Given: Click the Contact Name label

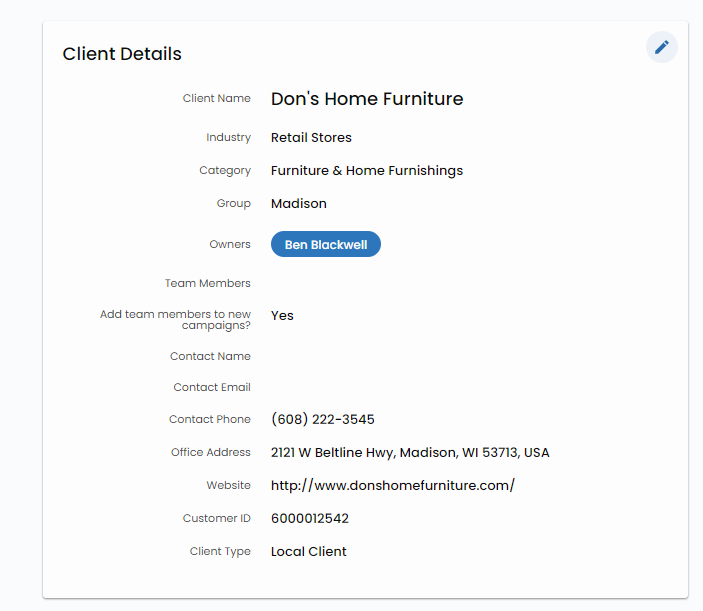Looking at the screenshot, I should (x=210, y=357).
